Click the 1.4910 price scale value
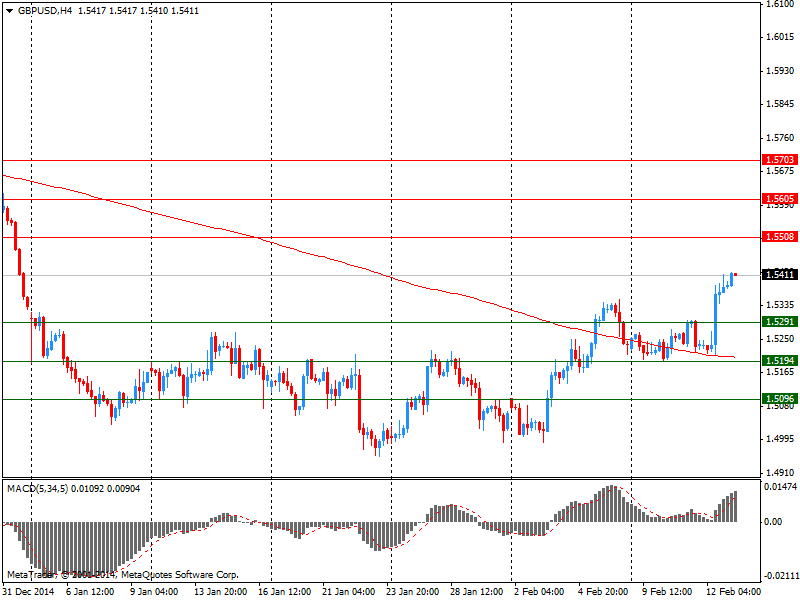800x600 pixels. [780, 472]
